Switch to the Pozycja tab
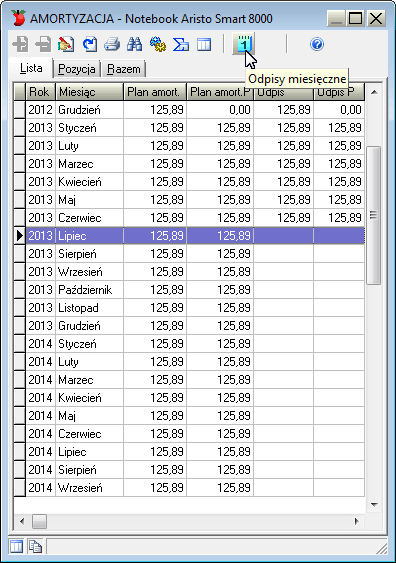 pyautogui.click(x=77, y=69)
